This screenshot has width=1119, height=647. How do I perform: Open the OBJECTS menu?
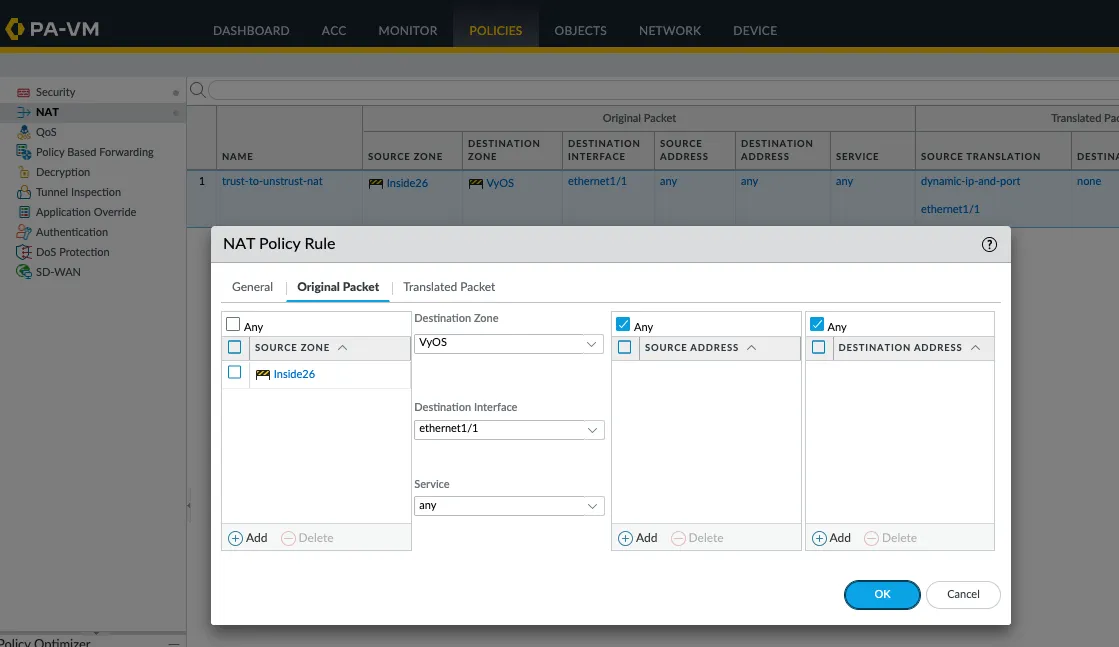tap(580, 30)
